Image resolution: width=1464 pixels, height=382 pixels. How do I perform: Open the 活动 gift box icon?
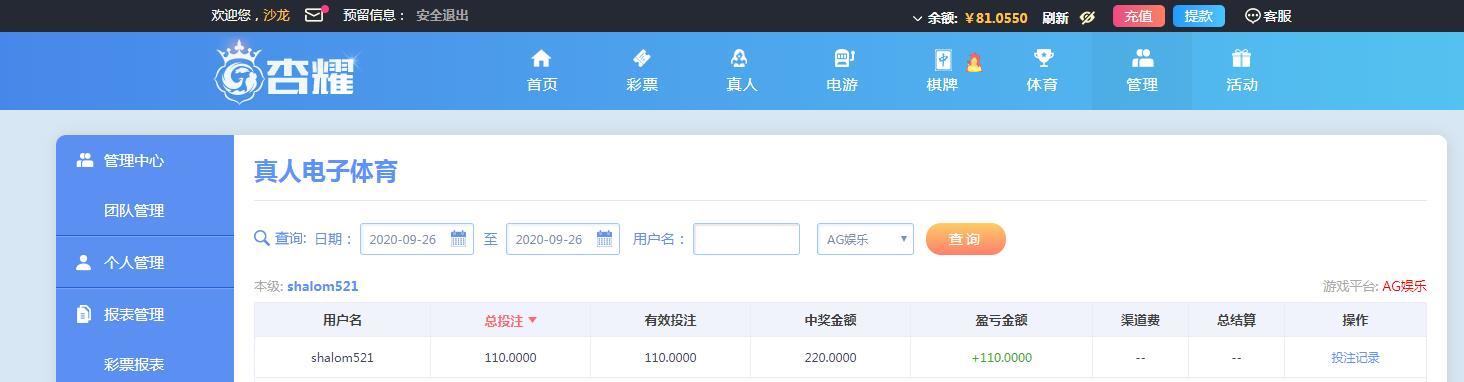(x=1241, y=59)
